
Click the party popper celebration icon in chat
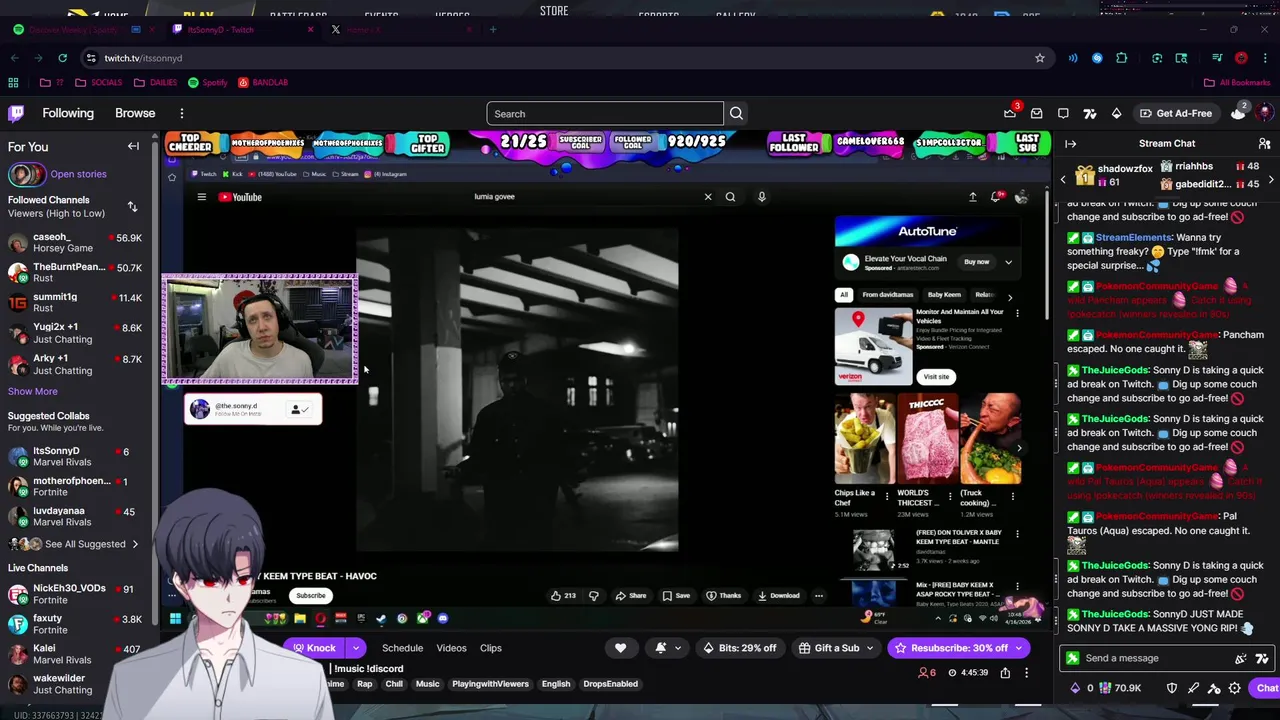pyautogui.click(x=1241, y=658)
